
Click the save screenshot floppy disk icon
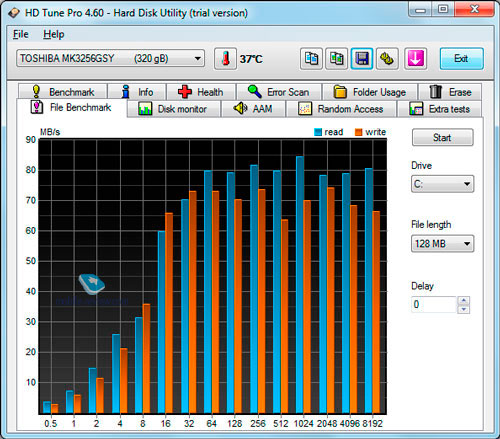362,59
